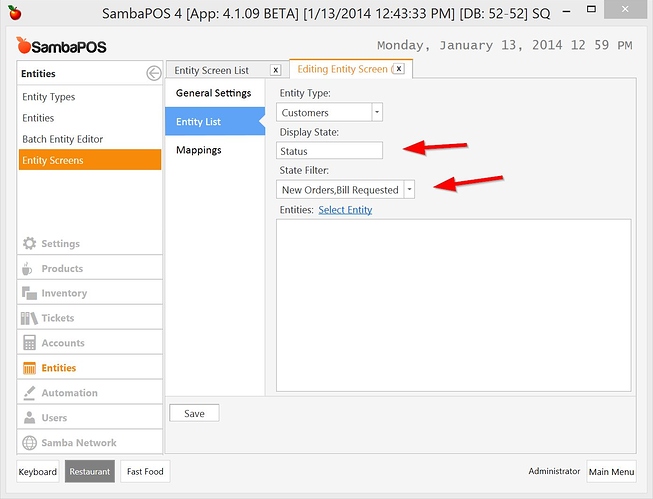
Task: Click the Settings gear icon
Action: (29, 243)
